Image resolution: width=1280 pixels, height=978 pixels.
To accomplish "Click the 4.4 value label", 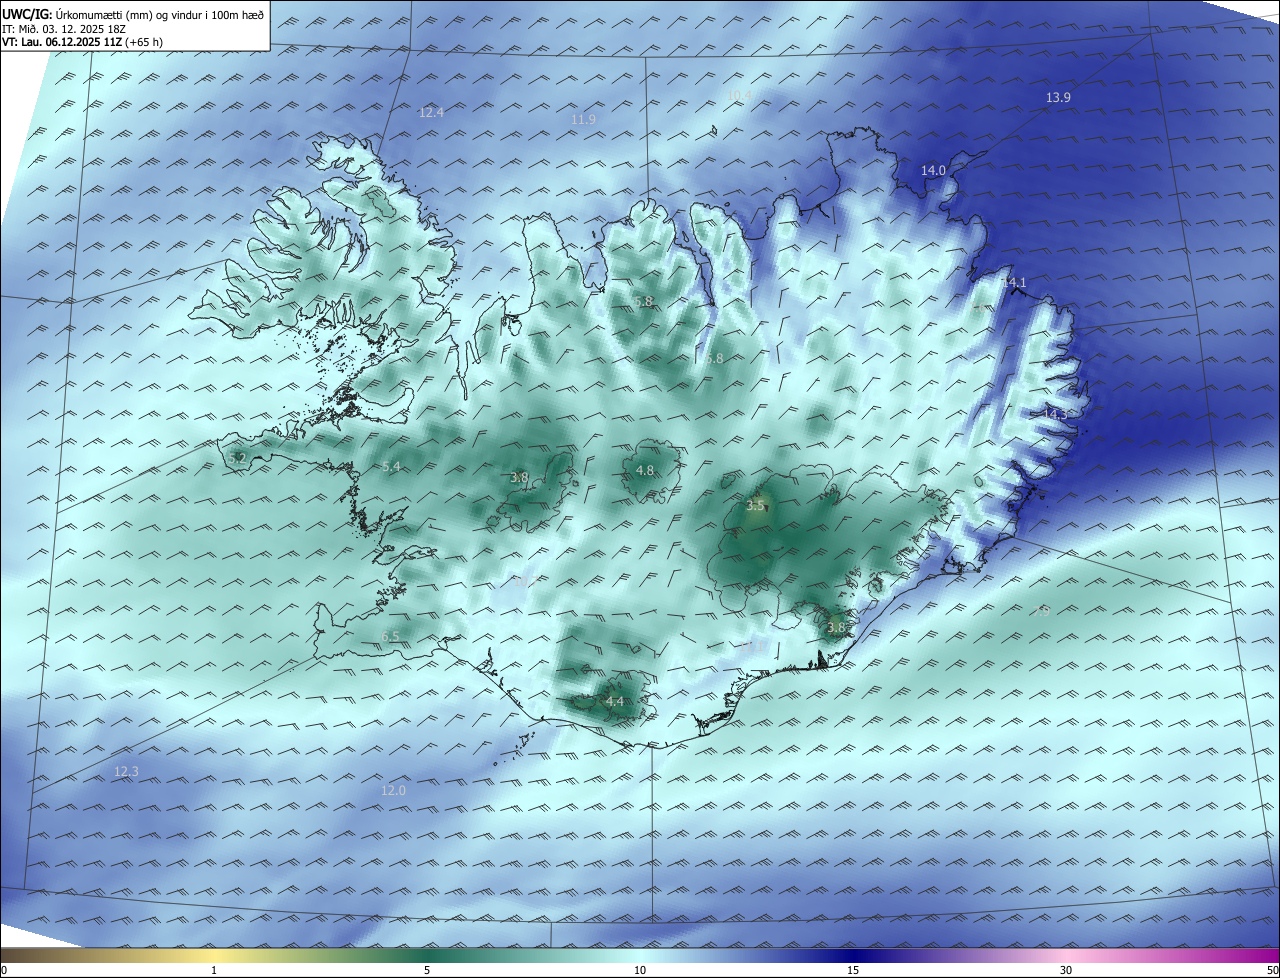I will (614, 702).
